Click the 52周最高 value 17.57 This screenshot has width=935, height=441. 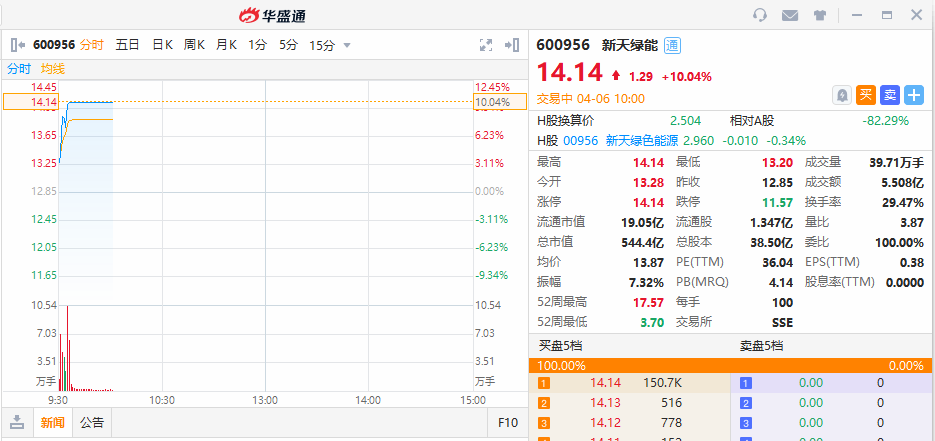click(x=647, y=302)
